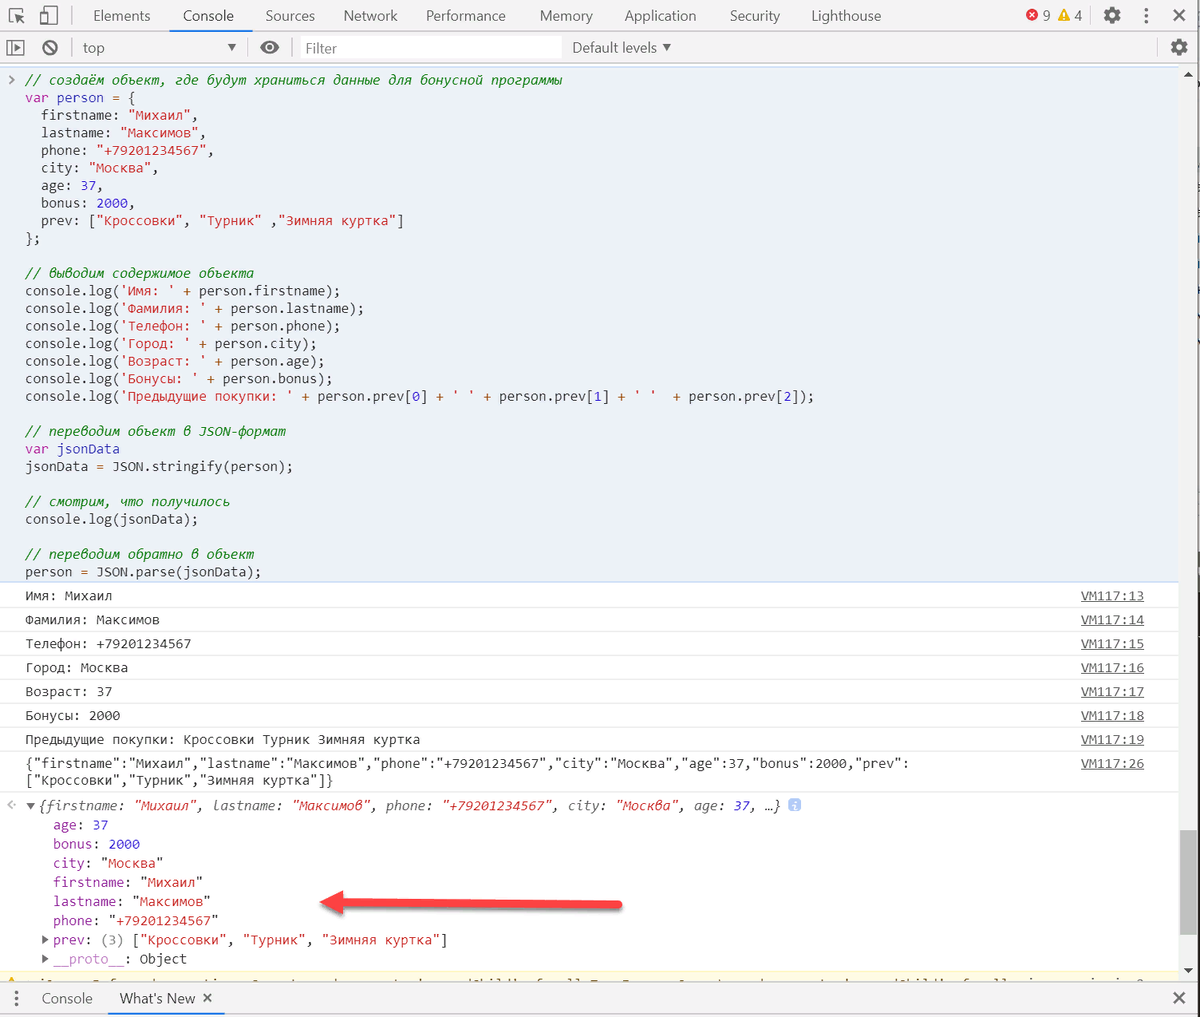Switch to the Console tab

(208, 16)
